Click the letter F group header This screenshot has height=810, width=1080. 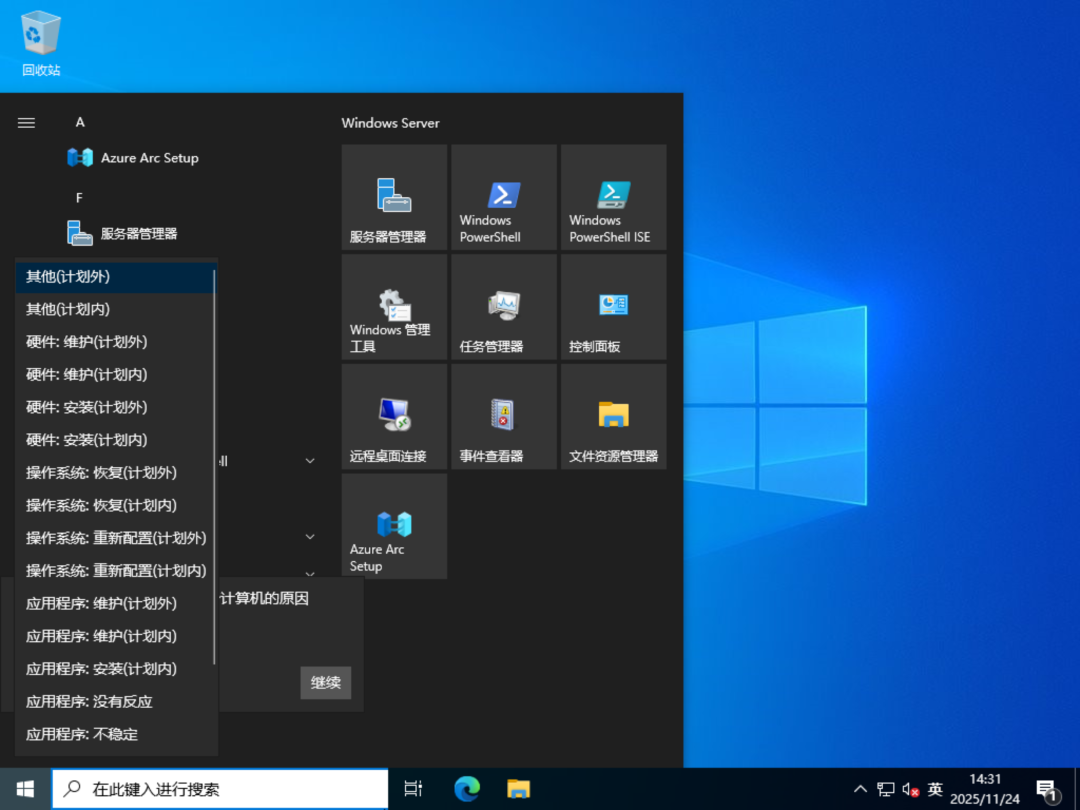tap(79, 198)
